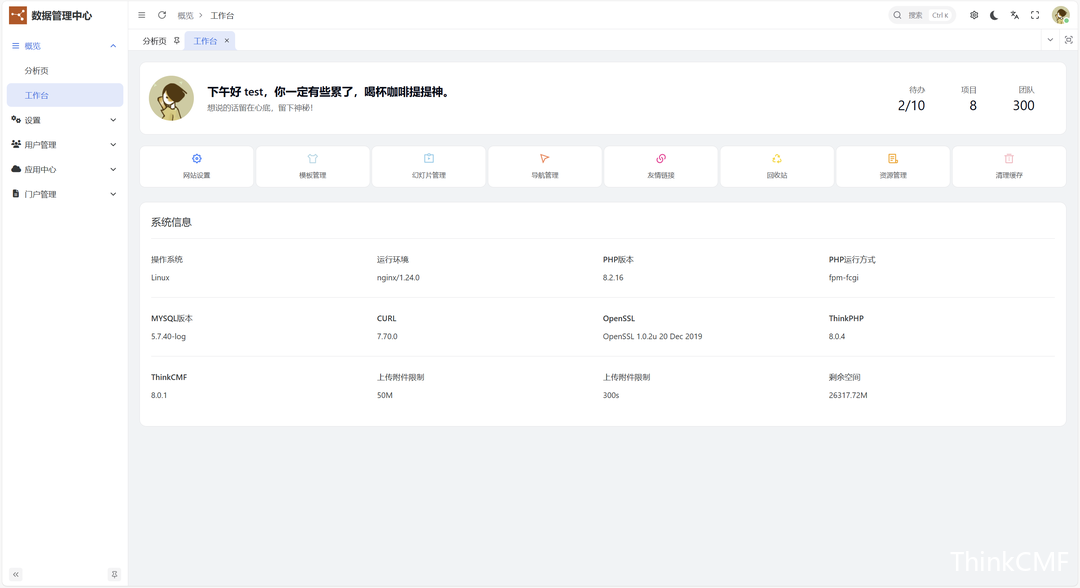Open the 幻灯片管理 slideshow card
The image size is (1080, 588).
(x=429, y=166)
